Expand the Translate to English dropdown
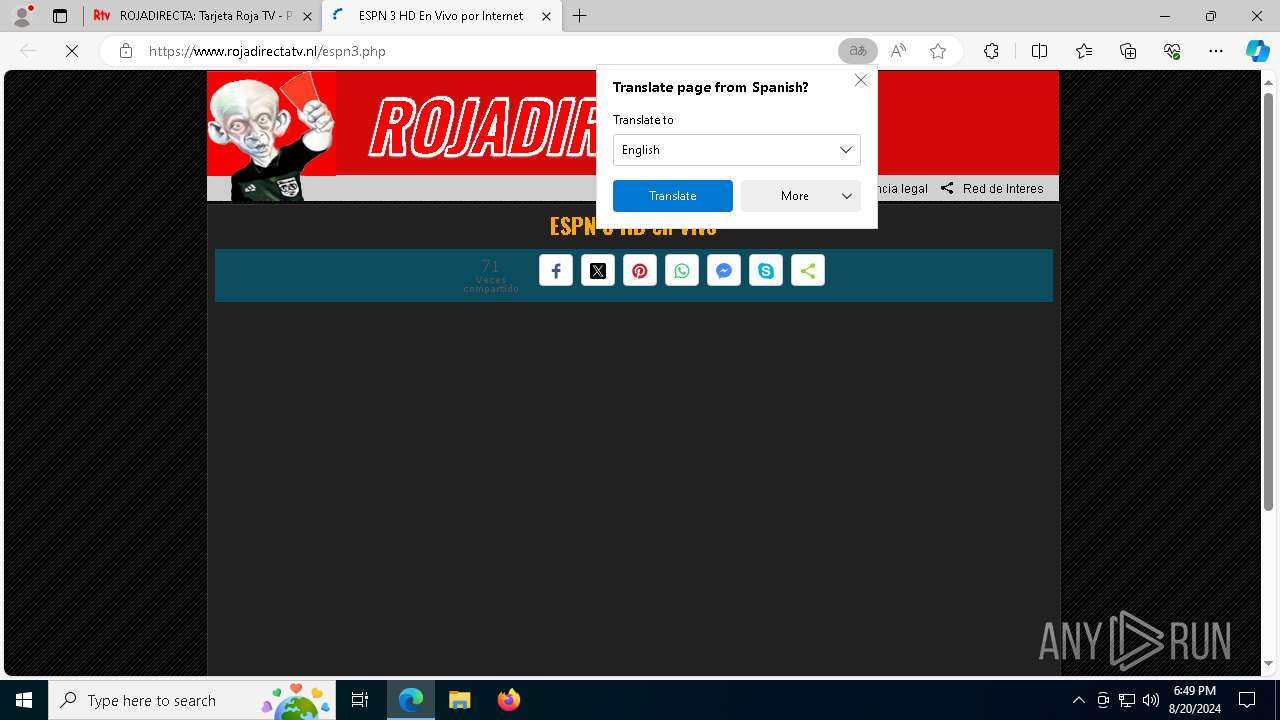 737,150
